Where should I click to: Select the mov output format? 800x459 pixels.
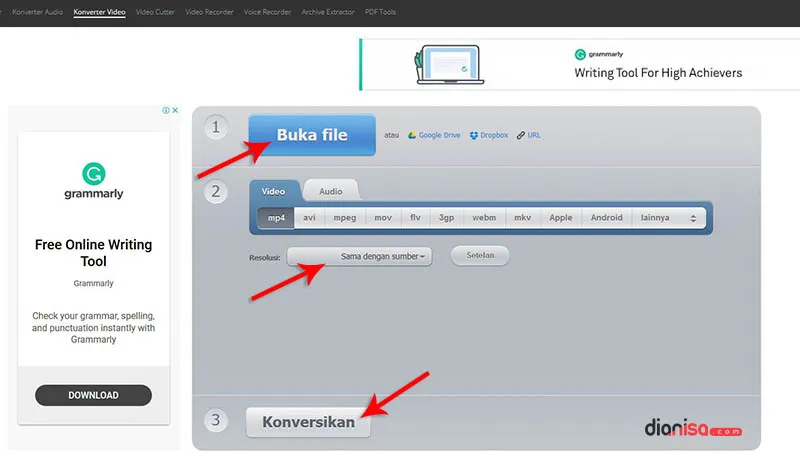383,218
